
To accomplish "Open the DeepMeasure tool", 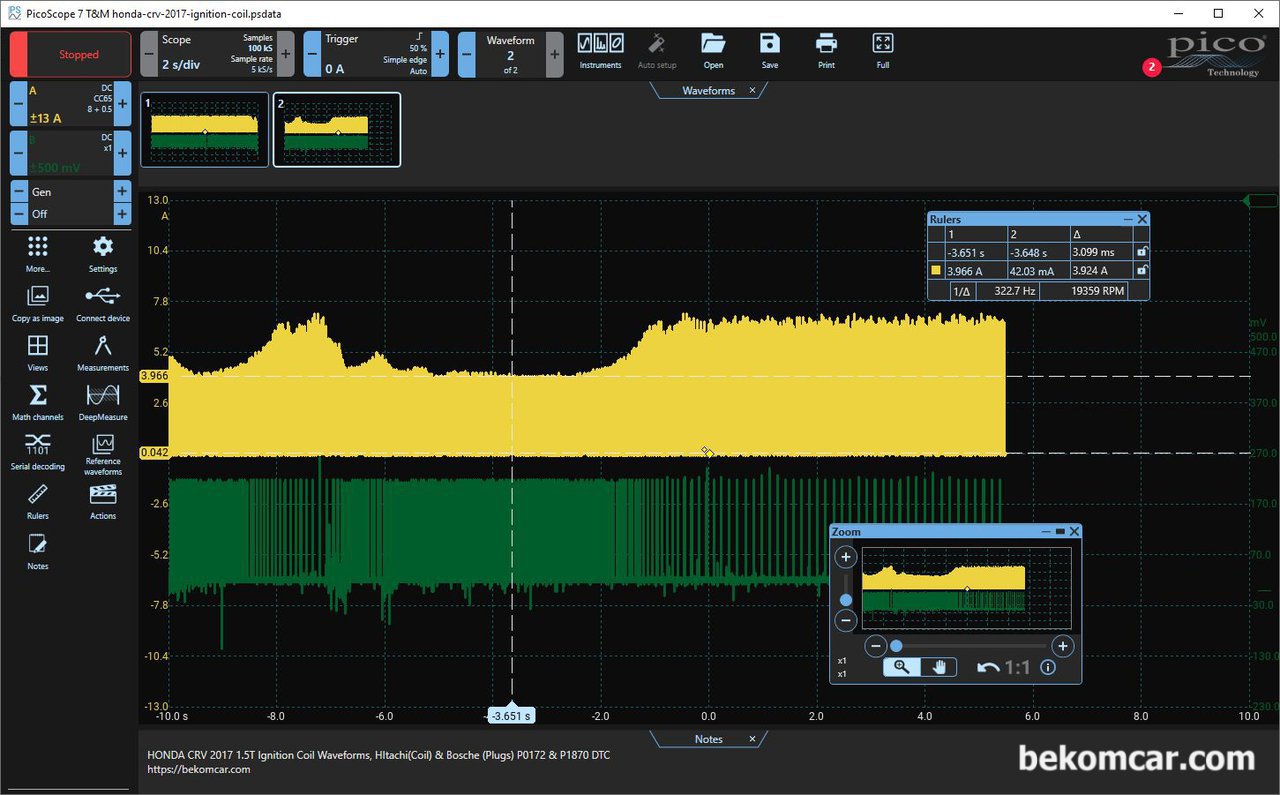I will (x=103, y=402).
